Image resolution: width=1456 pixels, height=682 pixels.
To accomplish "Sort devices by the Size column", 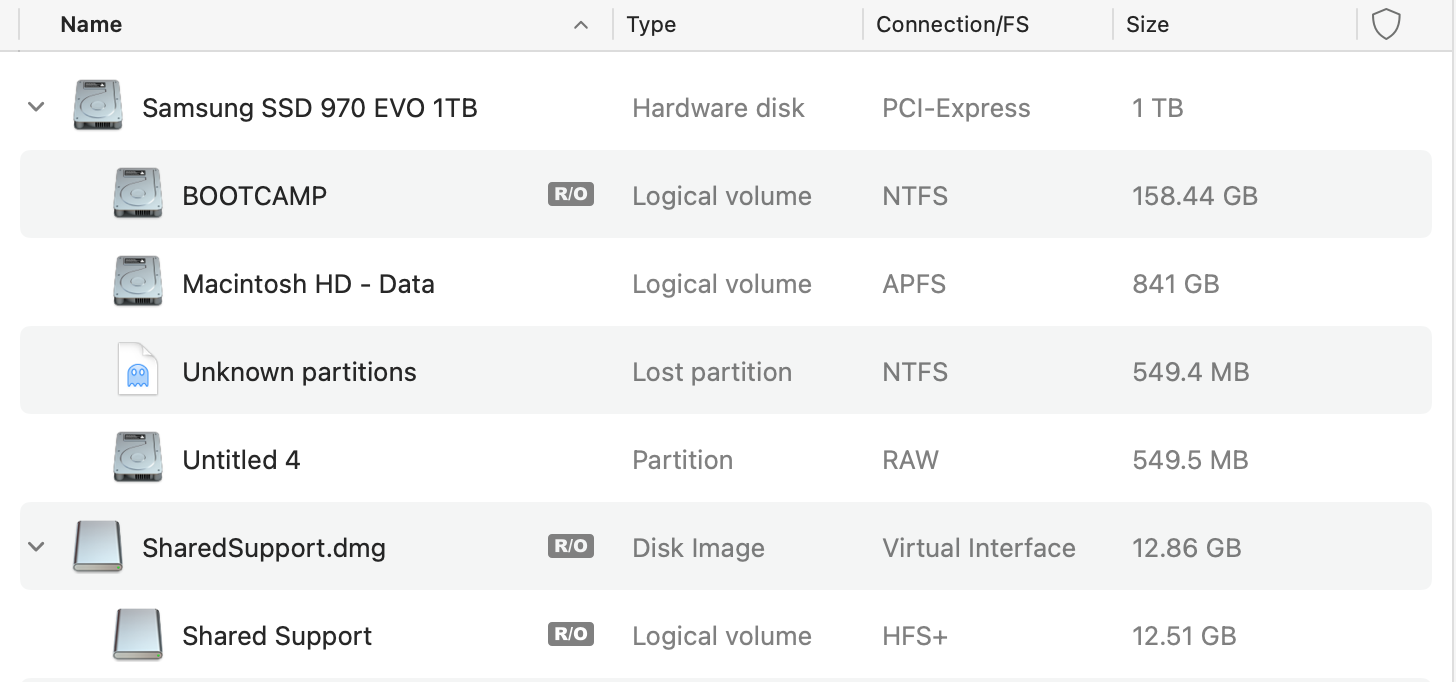I will [1147, 25].
